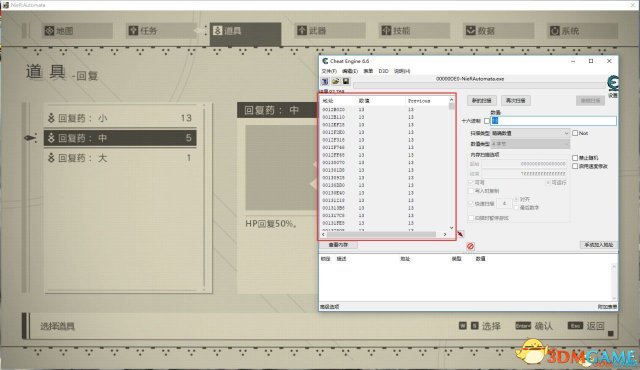The image size is (640, 370).
Task: Check the 禁止随机 checkbox
Action: pyautogui.click(x=575, y=157)
